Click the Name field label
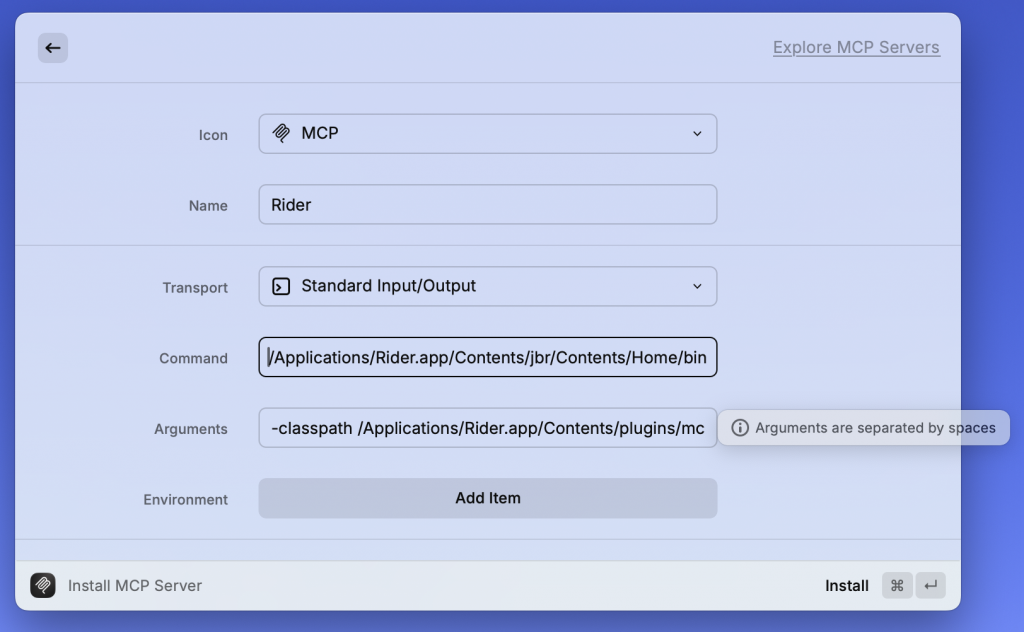Viewport: 1024px width, 632px height. click(208, 206)
